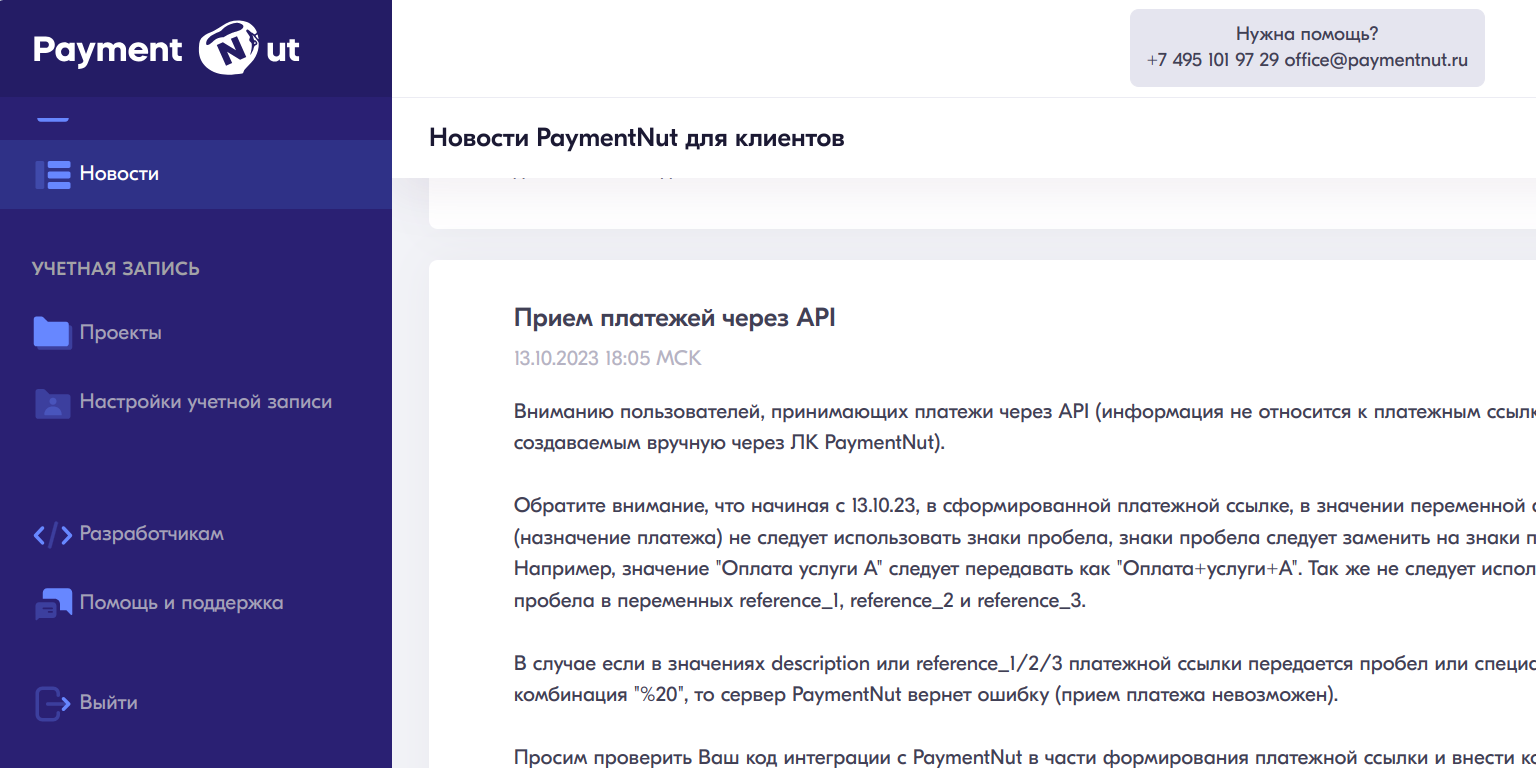
Task: Click the line starting Просим проверить Ваш код
Action: point(1025,757)
